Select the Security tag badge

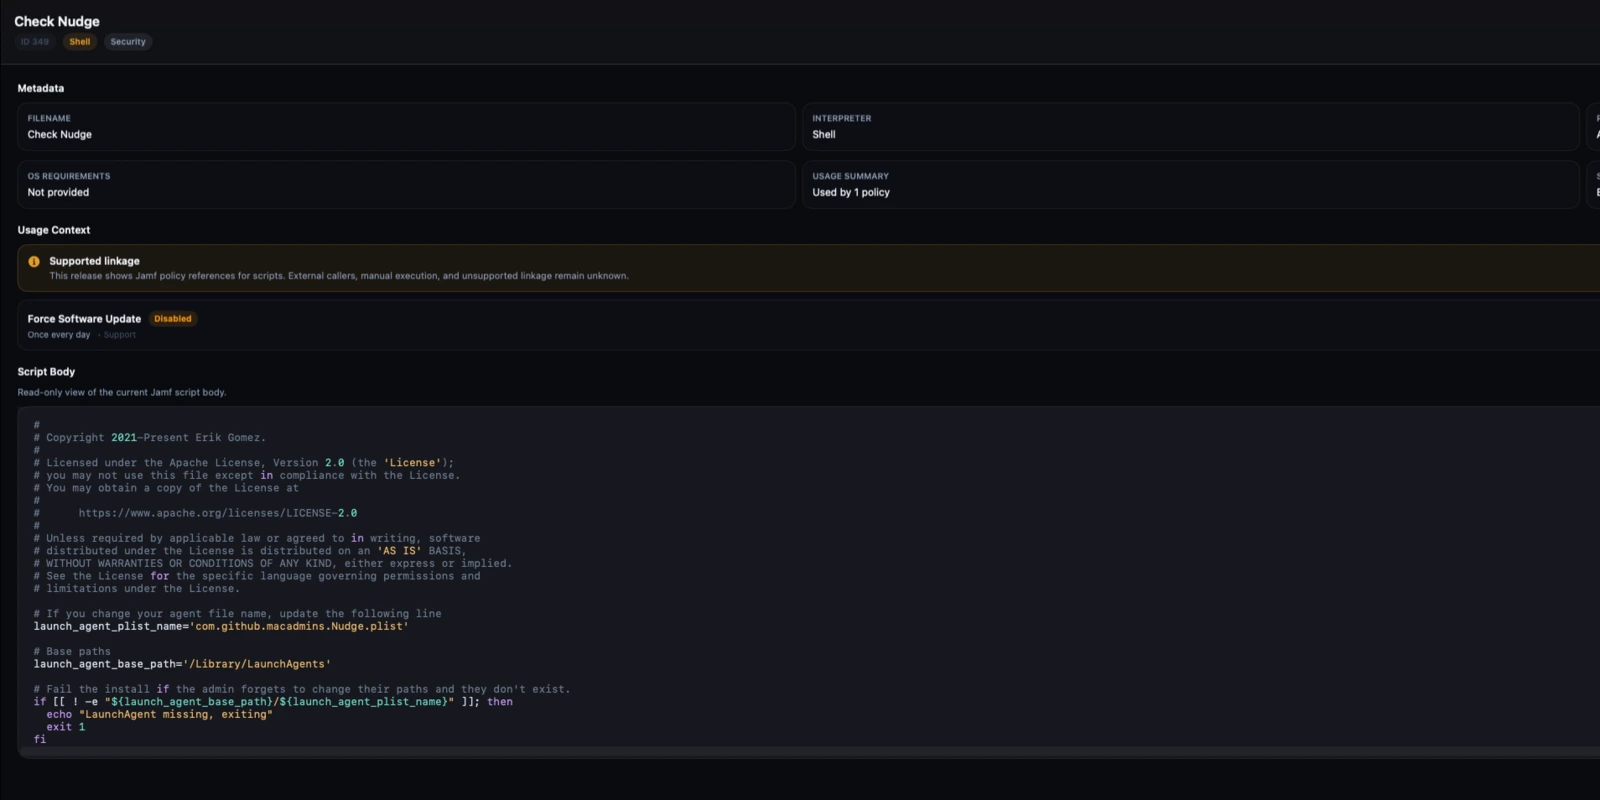coord(128,42)
